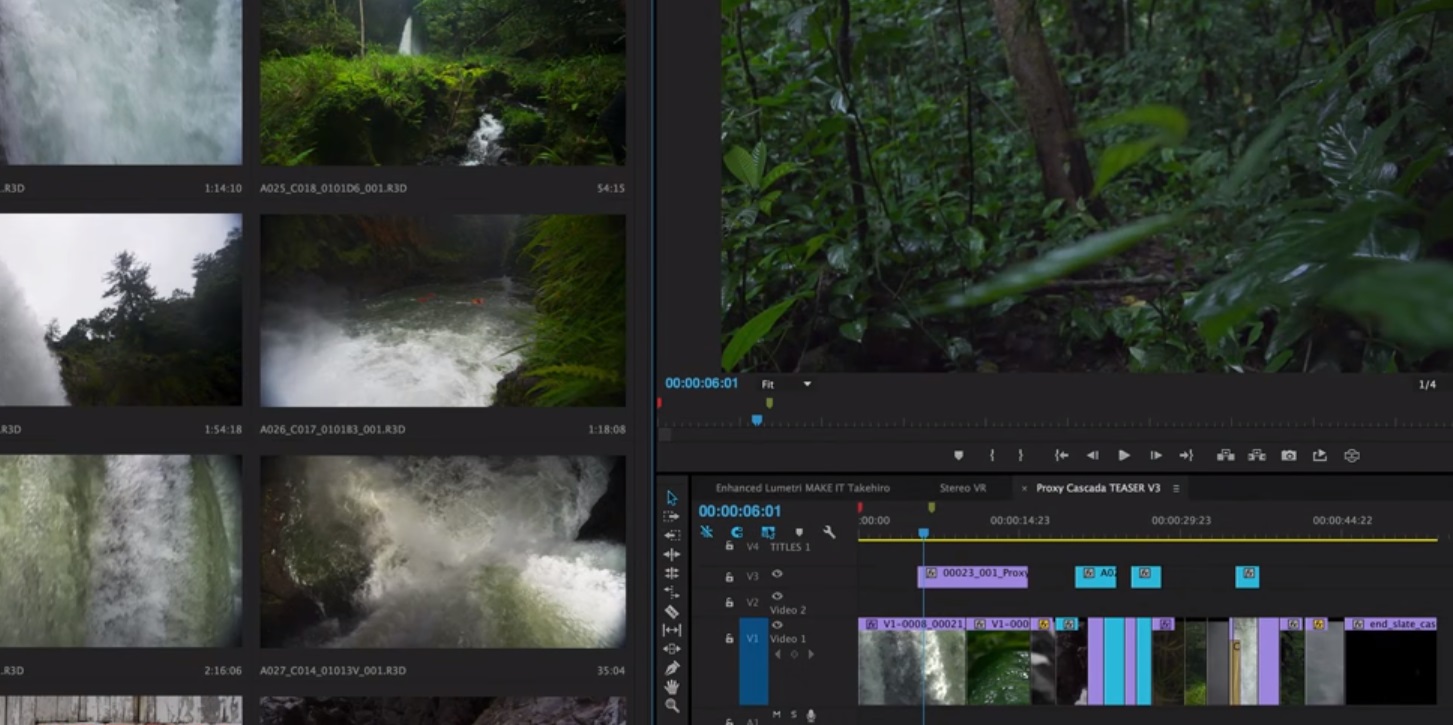Screen dimensions: 1453x725
Task: Toggle VR video display icon
Action: (1352, 455)
